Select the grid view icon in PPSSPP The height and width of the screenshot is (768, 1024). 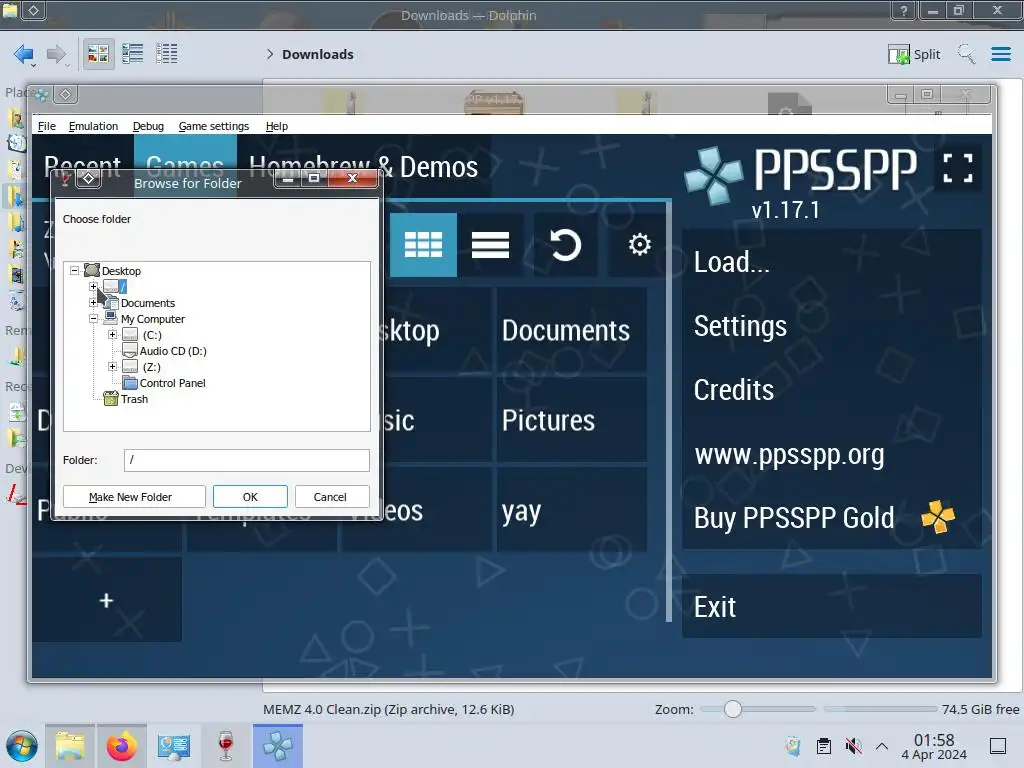[423, 245]
